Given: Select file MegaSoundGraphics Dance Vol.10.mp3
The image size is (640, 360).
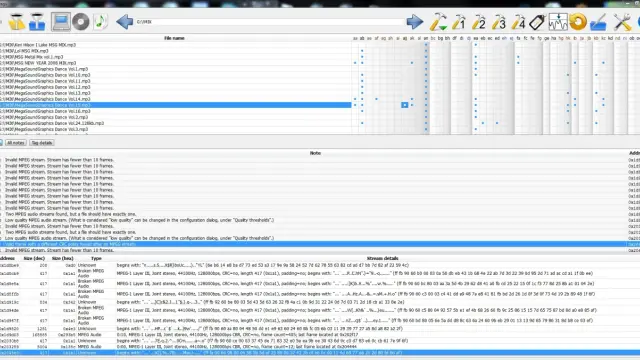Looking at the screenshot, I should [176, 75].
